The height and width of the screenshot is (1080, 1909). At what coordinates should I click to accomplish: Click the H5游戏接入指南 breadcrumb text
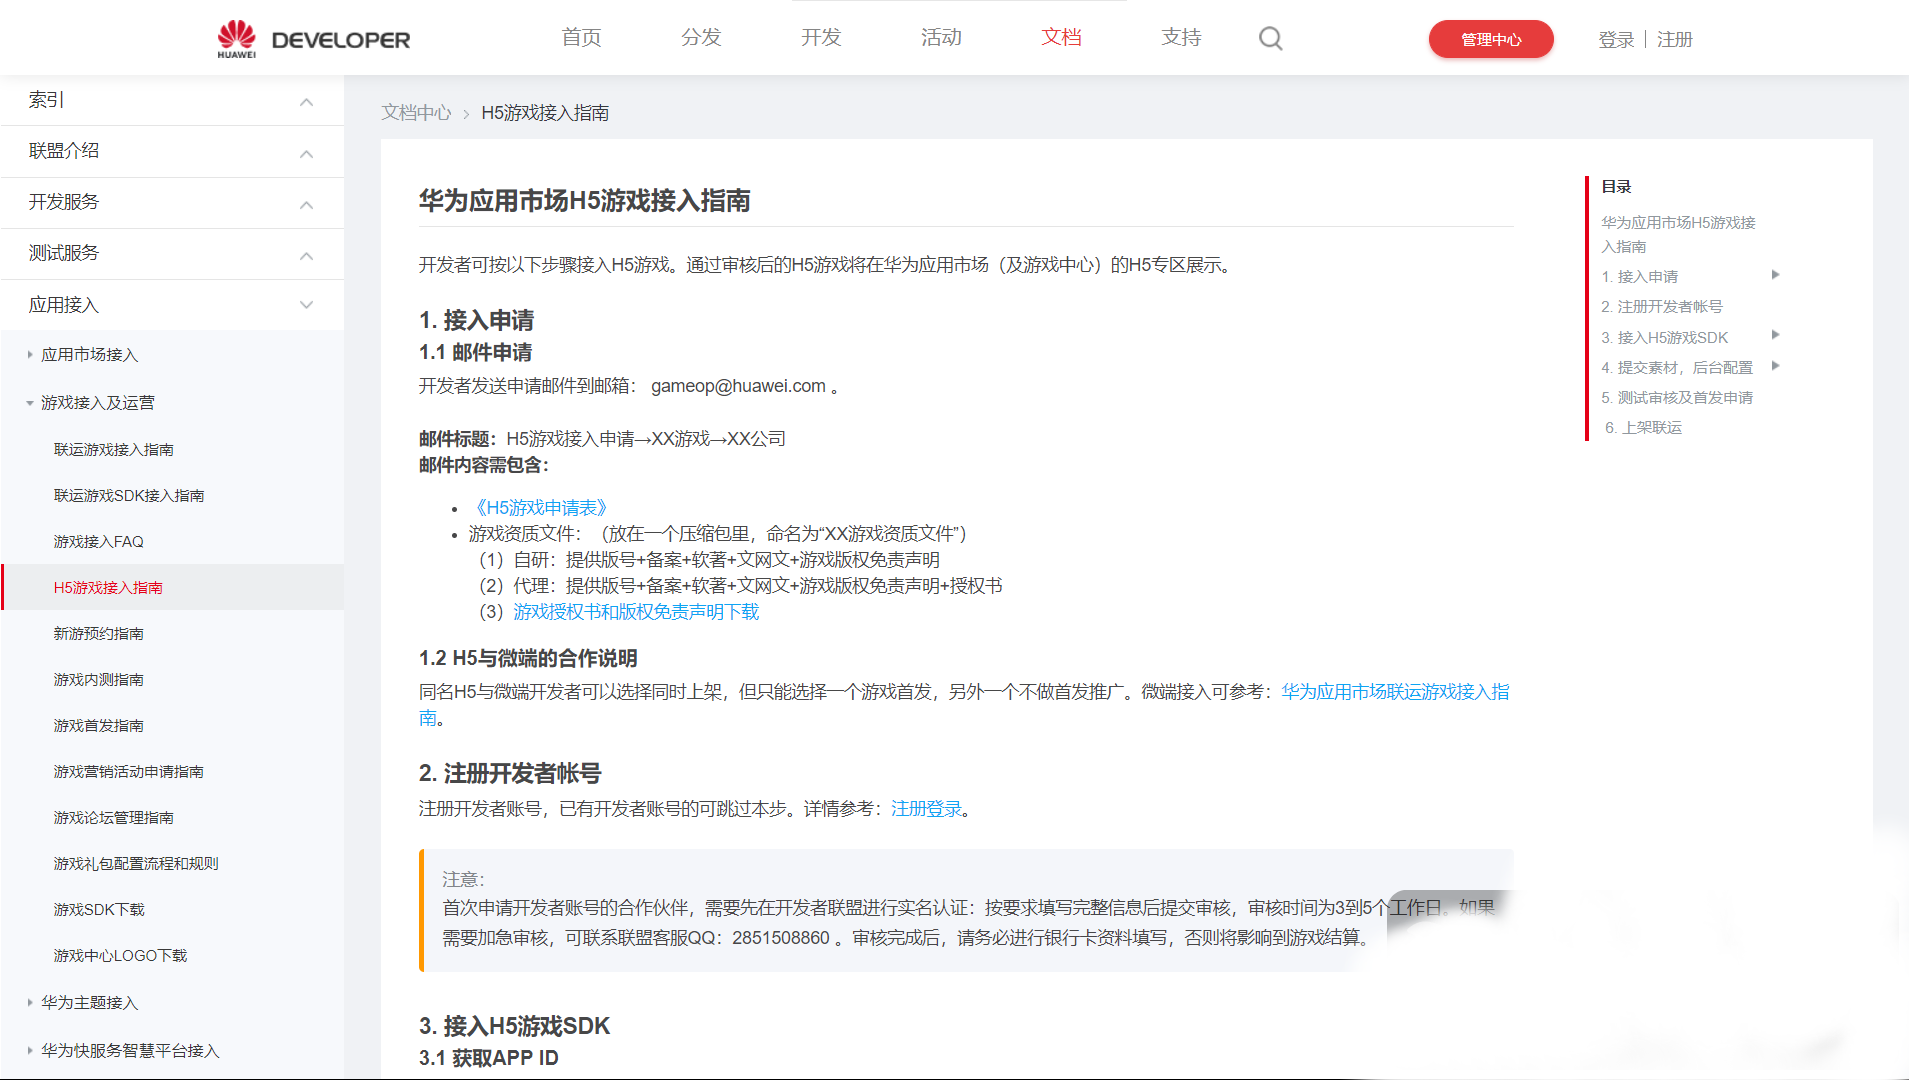pyautogui.click(x=545, y=113)
